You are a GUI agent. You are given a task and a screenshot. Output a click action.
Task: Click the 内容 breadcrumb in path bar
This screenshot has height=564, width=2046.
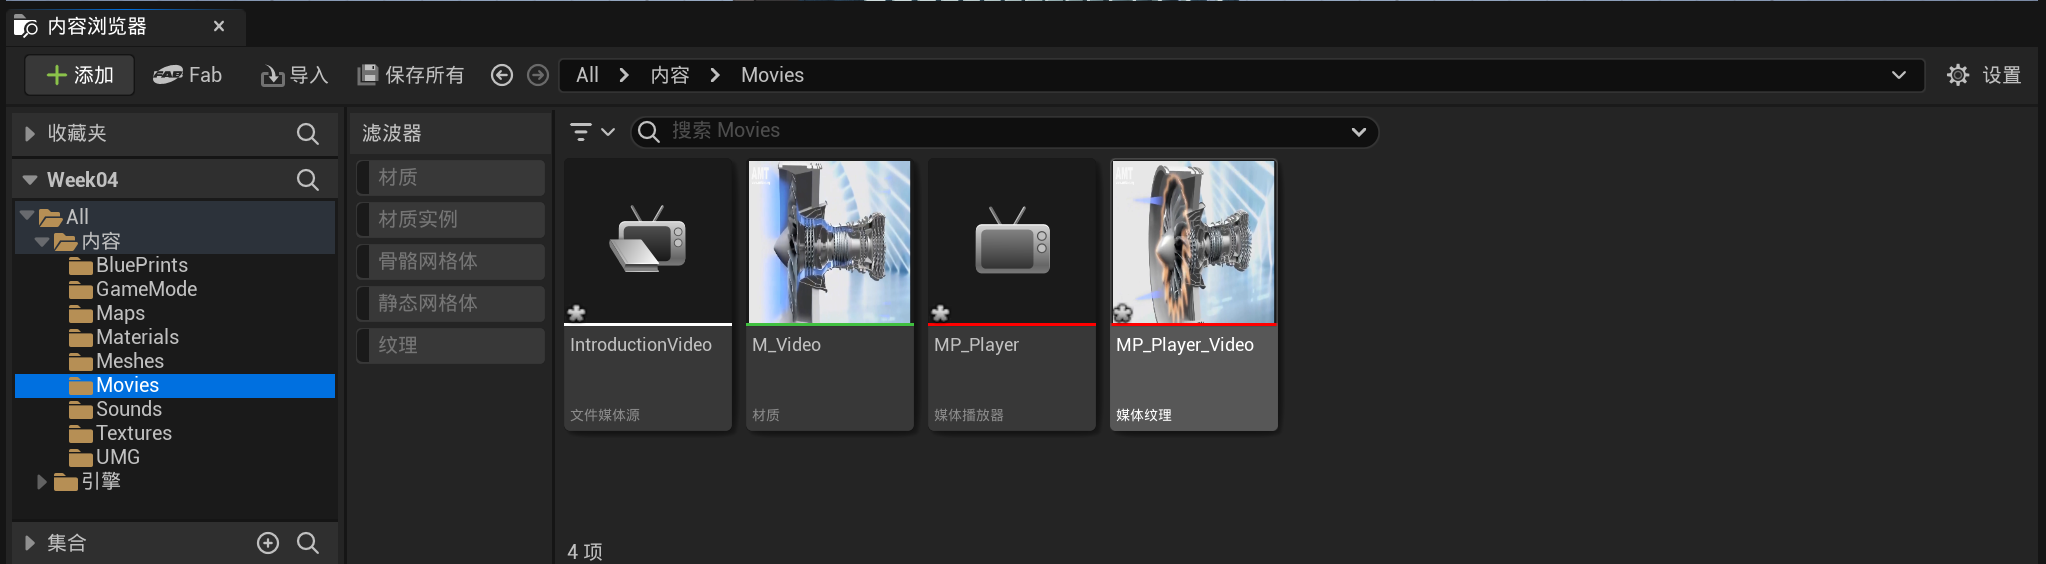pyautogui.click(x=670, y=75)
